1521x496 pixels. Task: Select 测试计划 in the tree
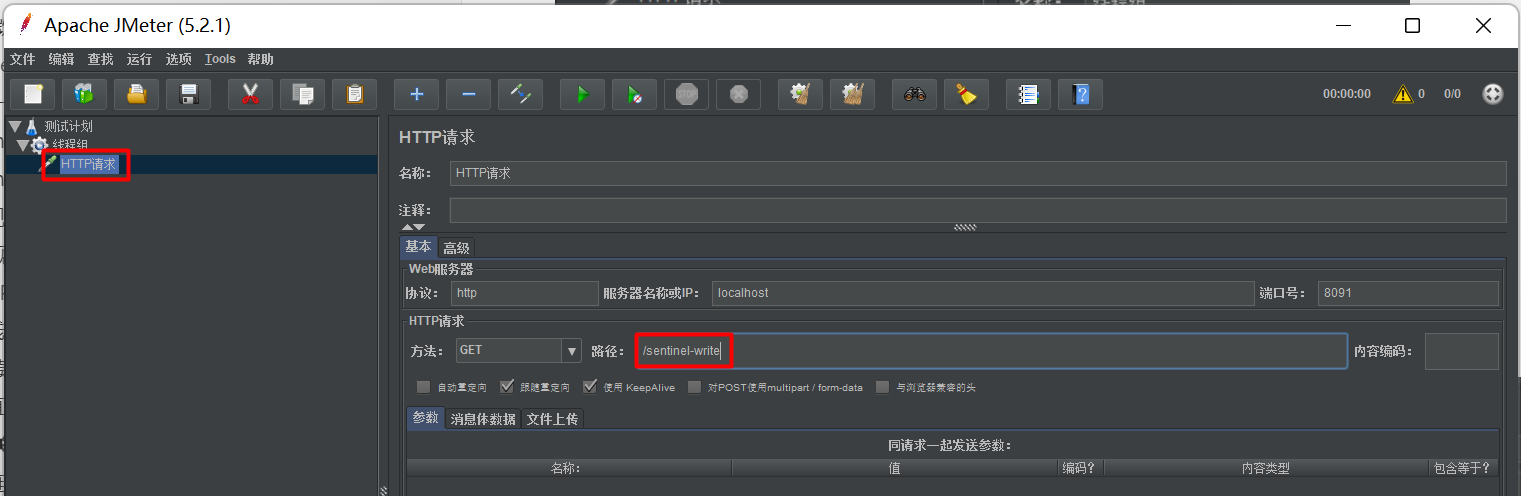coord(69,126)
